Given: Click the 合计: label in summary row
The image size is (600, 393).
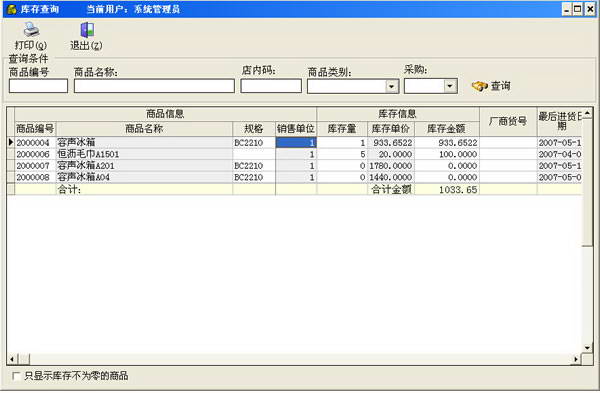Looking at the screenshot, I should point(69,189).
